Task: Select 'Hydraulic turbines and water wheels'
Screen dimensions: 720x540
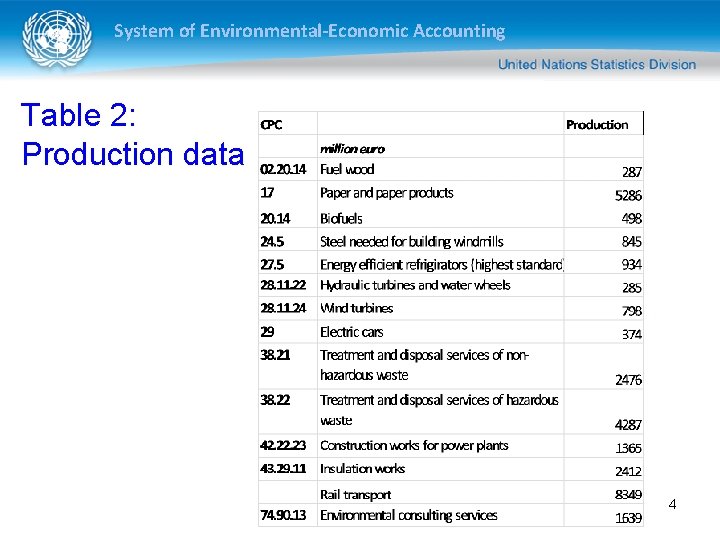Action: (x=415, y=286)
